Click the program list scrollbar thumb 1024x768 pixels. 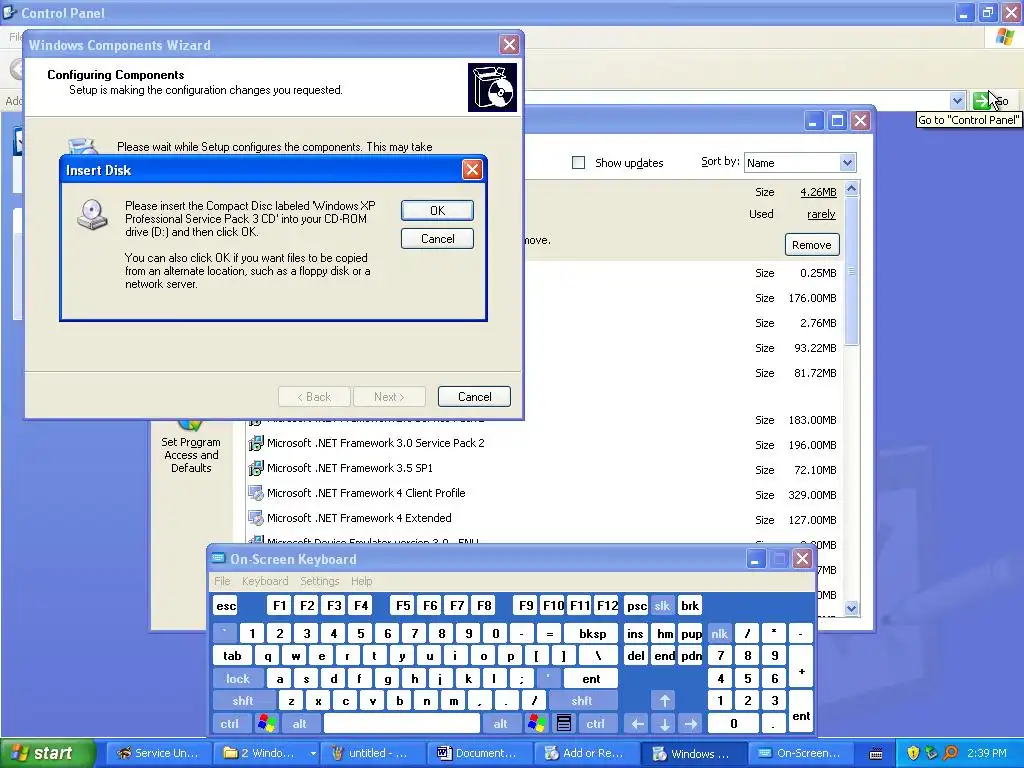click(851, 270)
